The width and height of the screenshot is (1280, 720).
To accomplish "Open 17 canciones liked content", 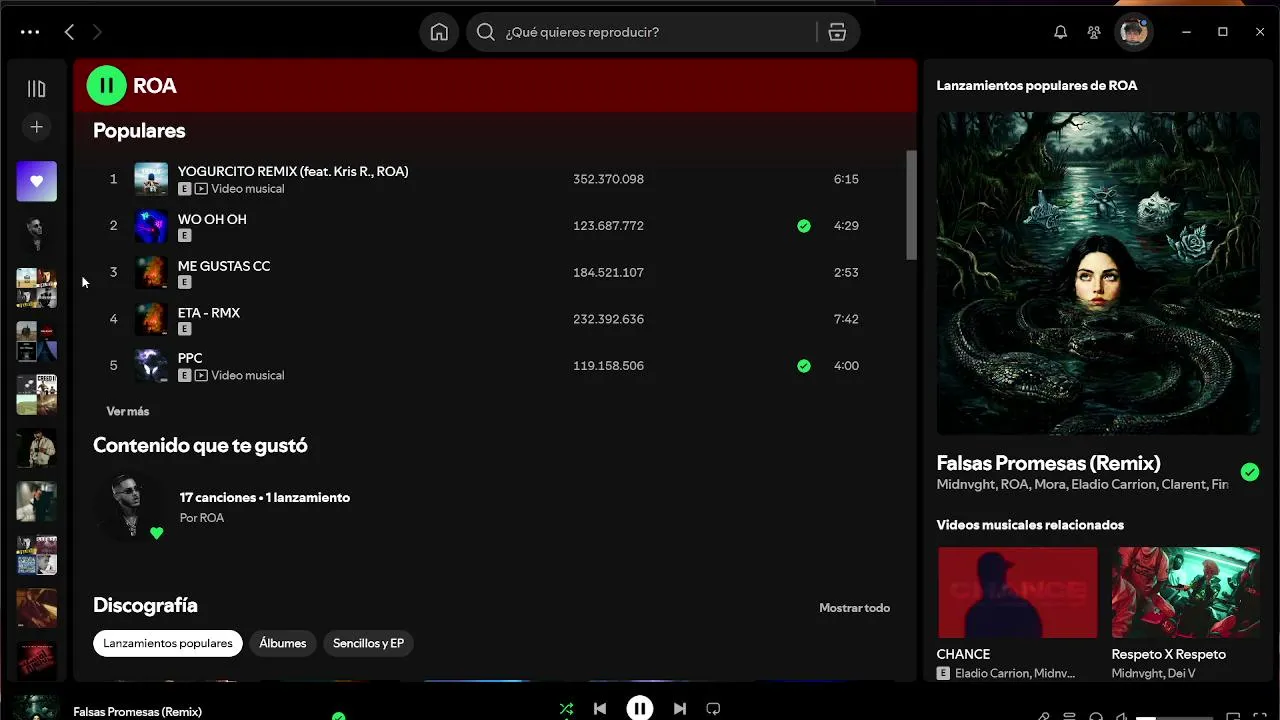I will point(265,497).
